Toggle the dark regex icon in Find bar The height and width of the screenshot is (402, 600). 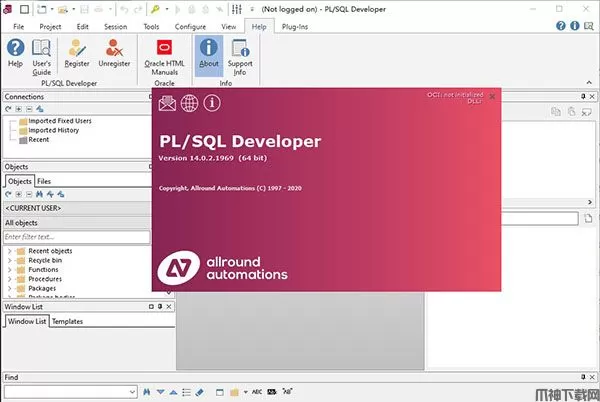[x=272, y=392]
